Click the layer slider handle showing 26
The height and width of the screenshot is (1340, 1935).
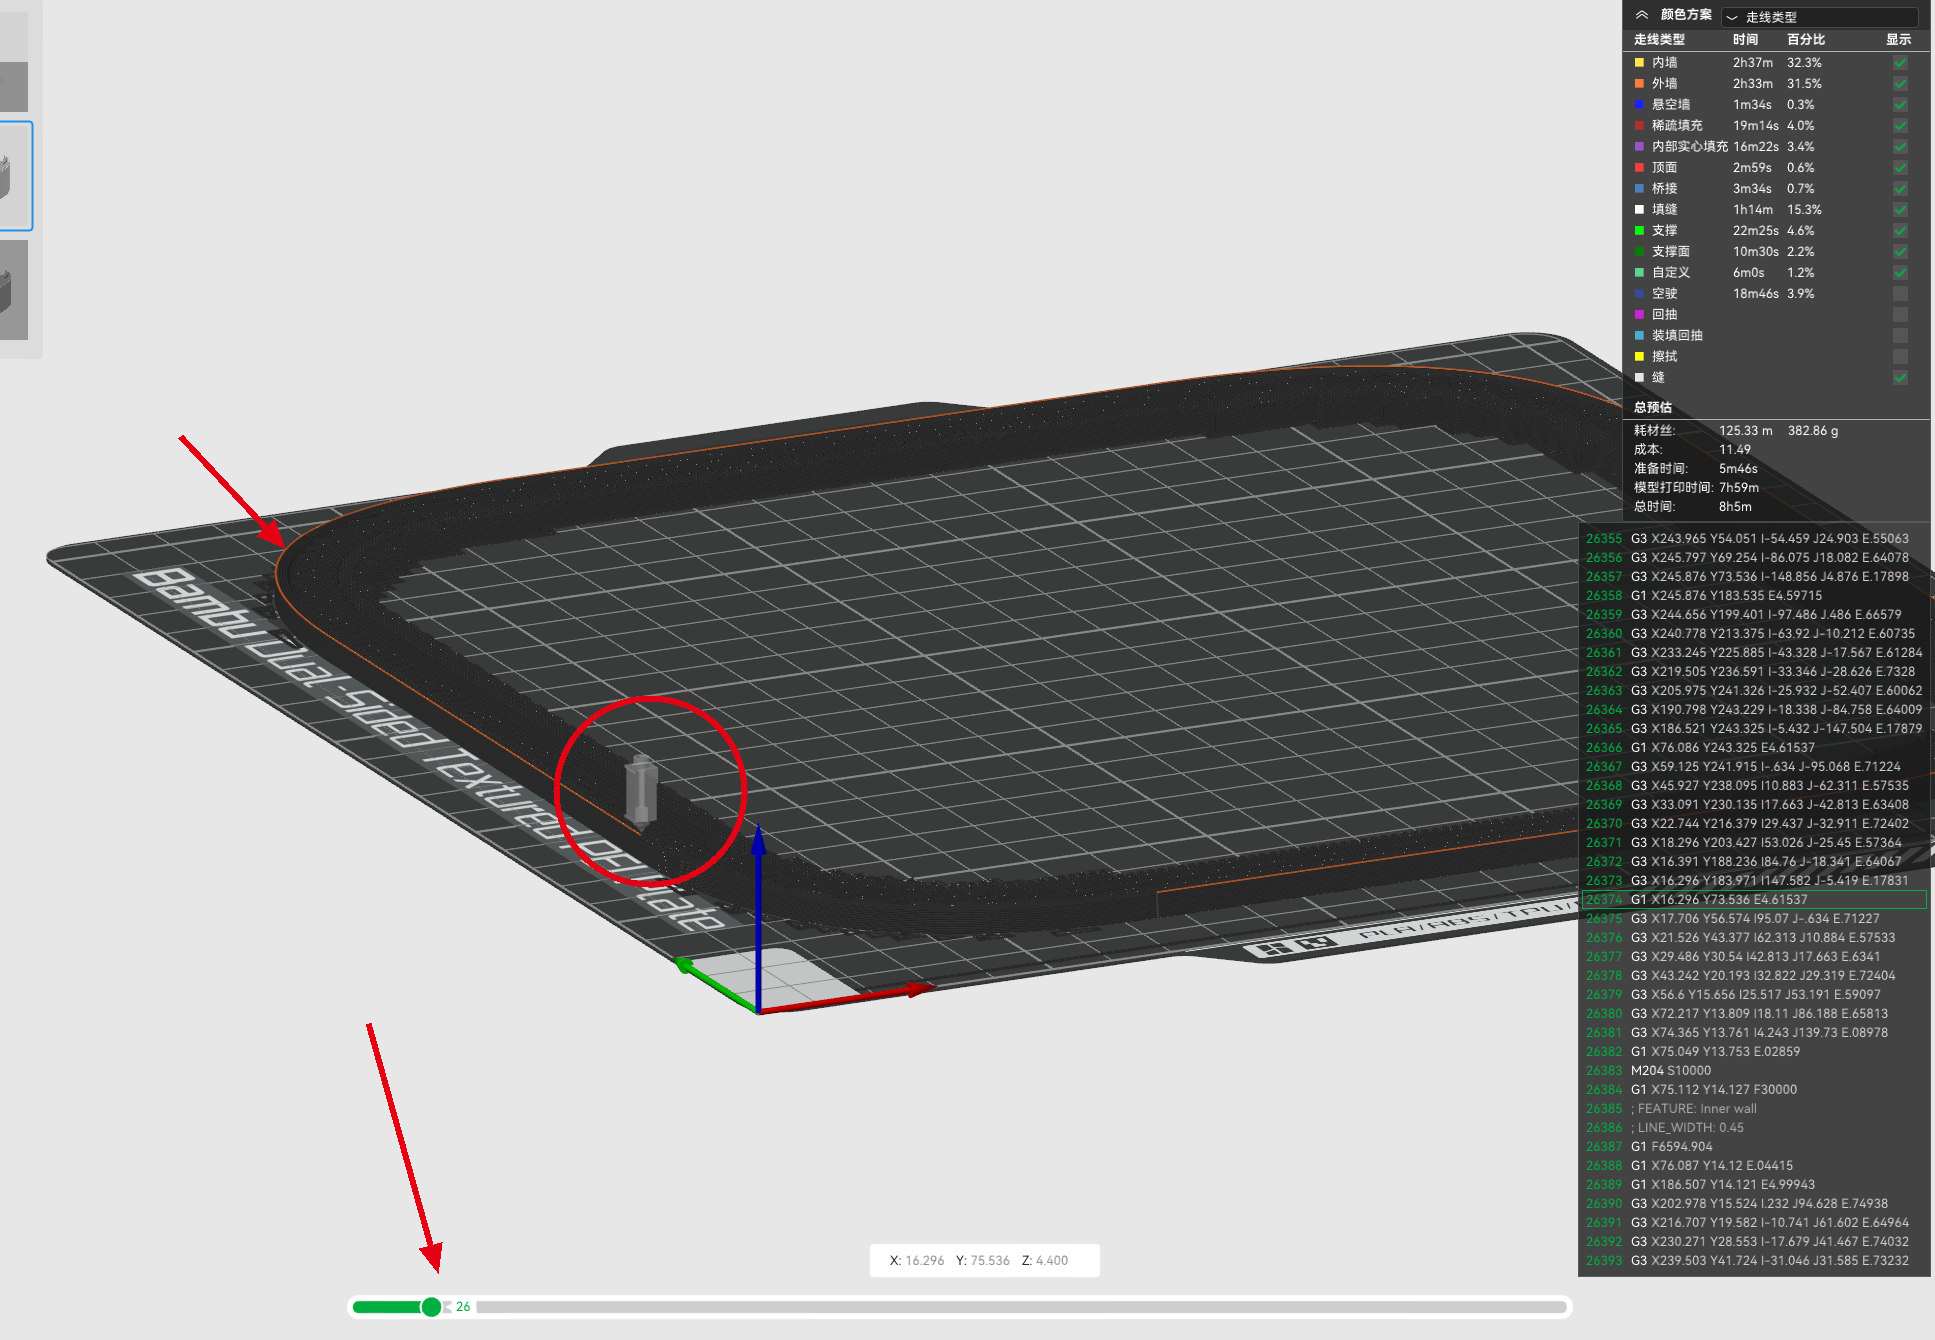click(x=430, y=1306)
